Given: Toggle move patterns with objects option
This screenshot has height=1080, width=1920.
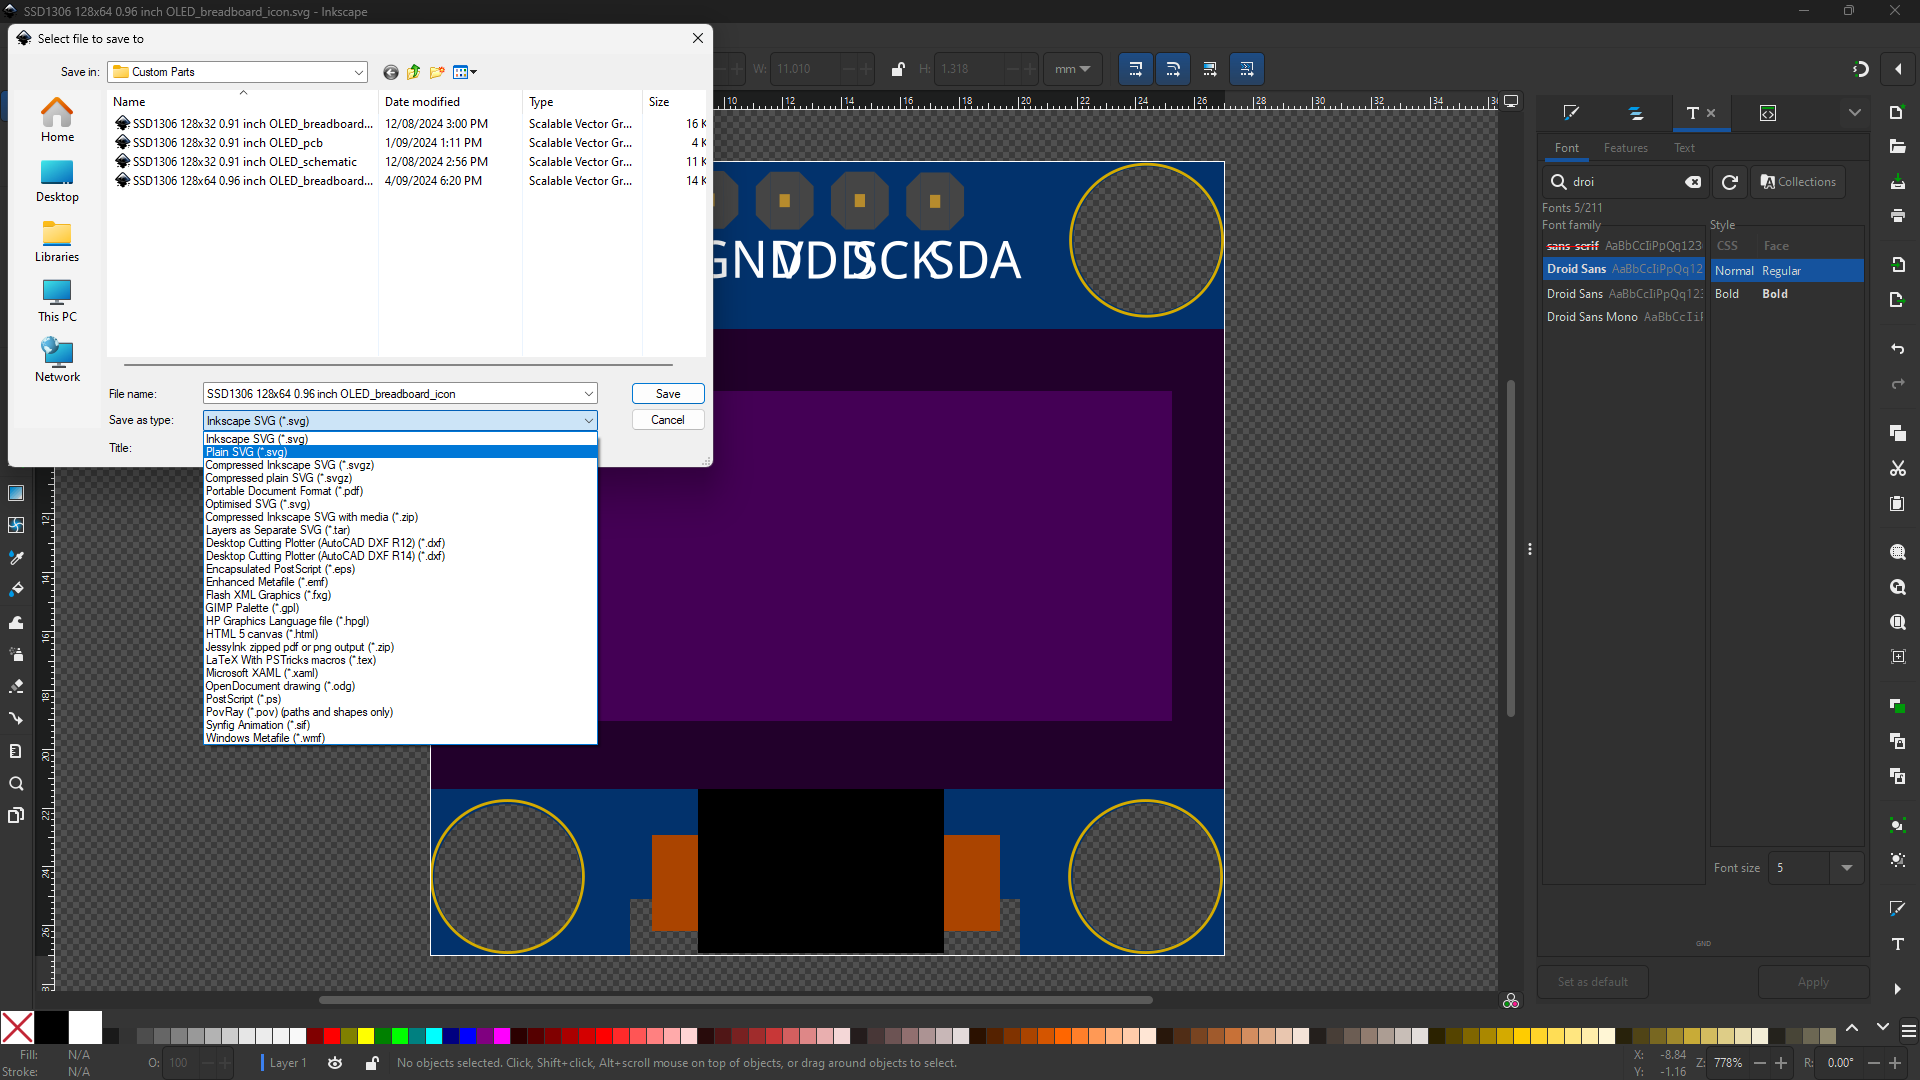Looking at the screenshot, I should click(x=1247, y=69).
